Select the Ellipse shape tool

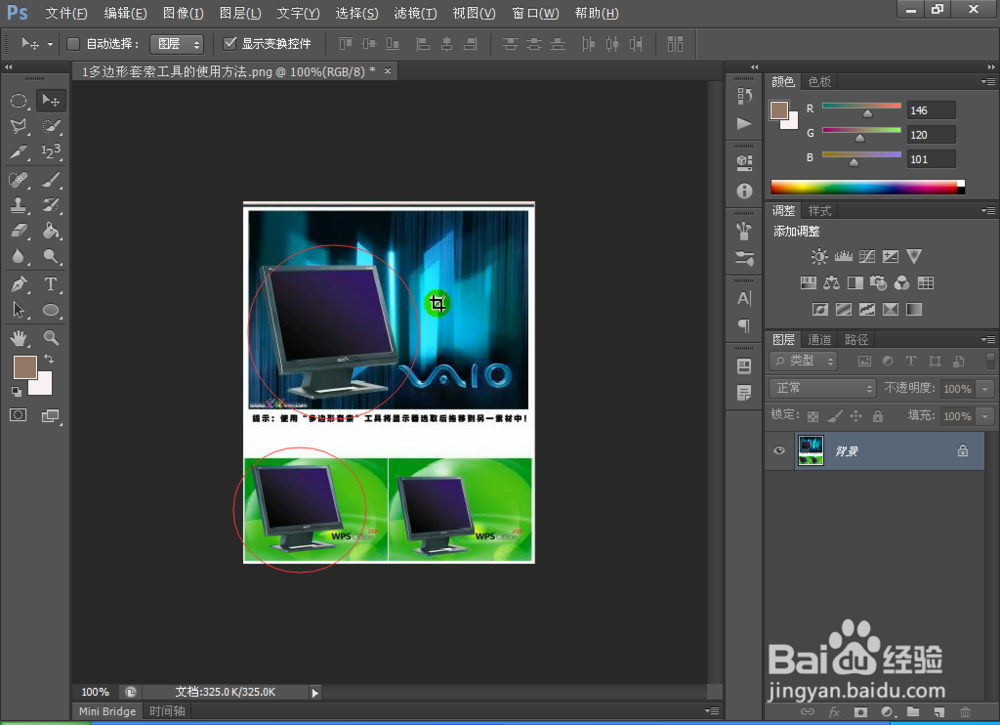coord(50,311)
